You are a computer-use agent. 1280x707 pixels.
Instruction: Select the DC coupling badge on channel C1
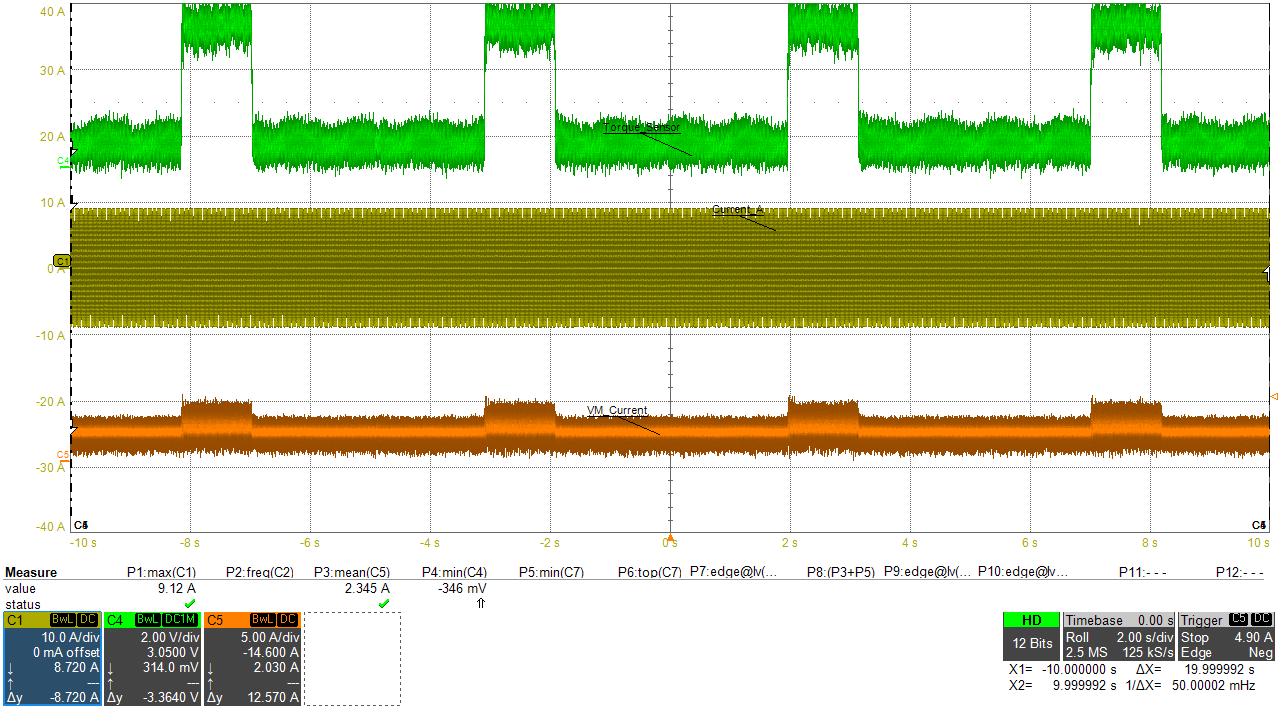pyautogui.click(x=87, y=620)
